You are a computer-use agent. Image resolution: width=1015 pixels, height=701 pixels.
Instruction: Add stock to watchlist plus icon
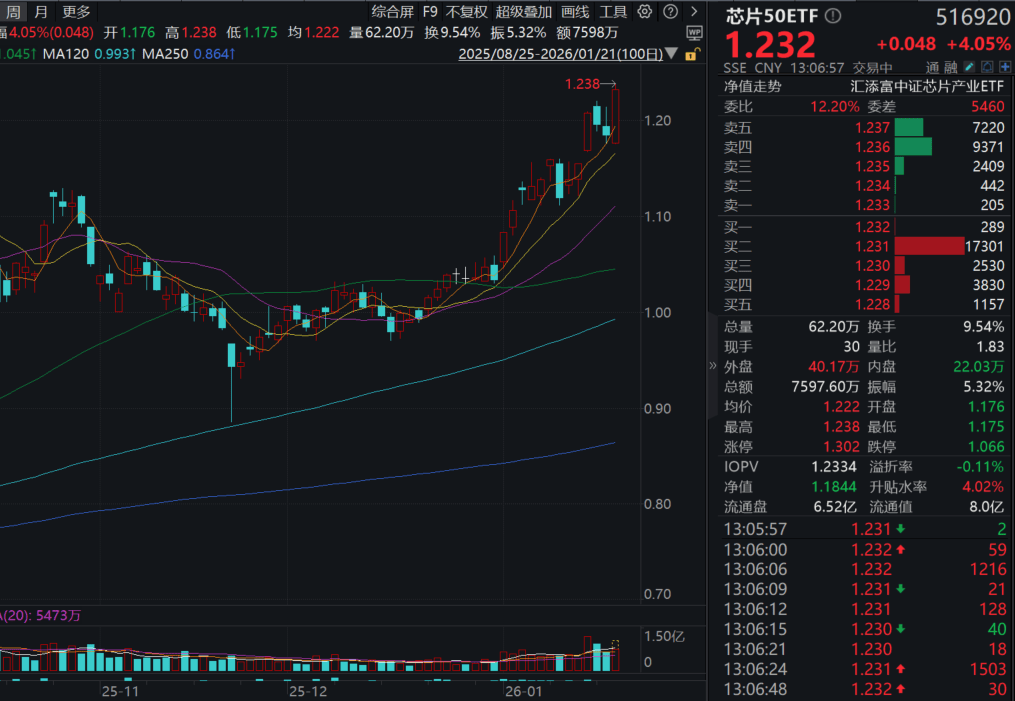1004,67
